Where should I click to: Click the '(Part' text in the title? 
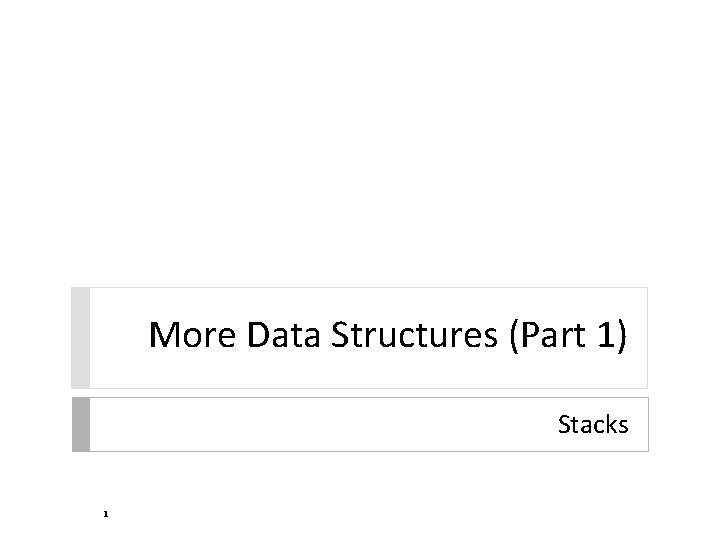pyautogui.click(x=547, y=336)
